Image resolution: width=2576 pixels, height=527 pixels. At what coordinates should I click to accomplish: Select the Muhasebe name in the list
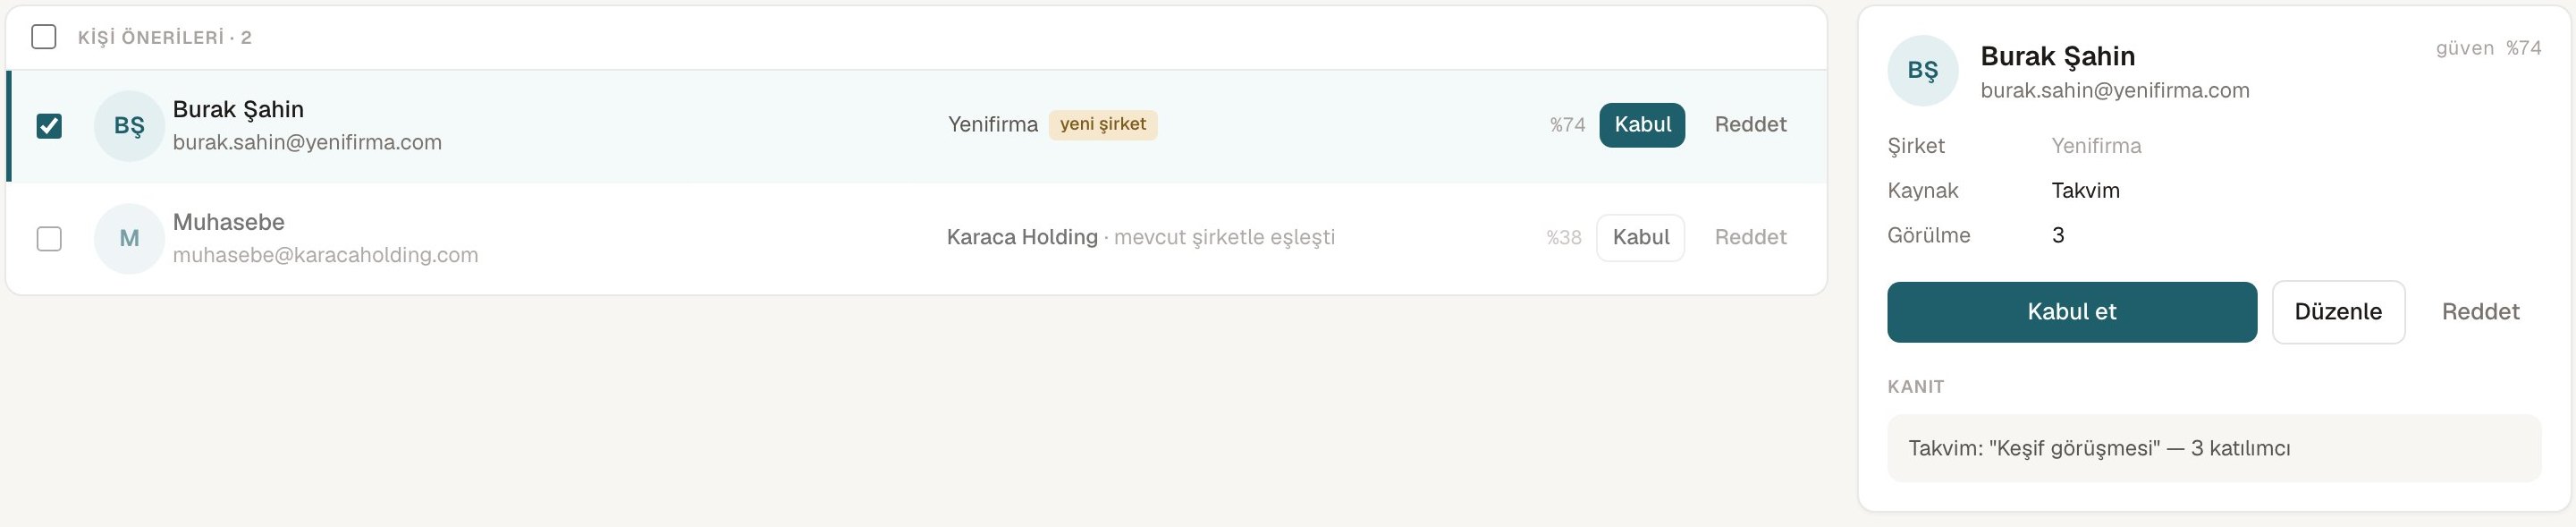tap(229, 222)
